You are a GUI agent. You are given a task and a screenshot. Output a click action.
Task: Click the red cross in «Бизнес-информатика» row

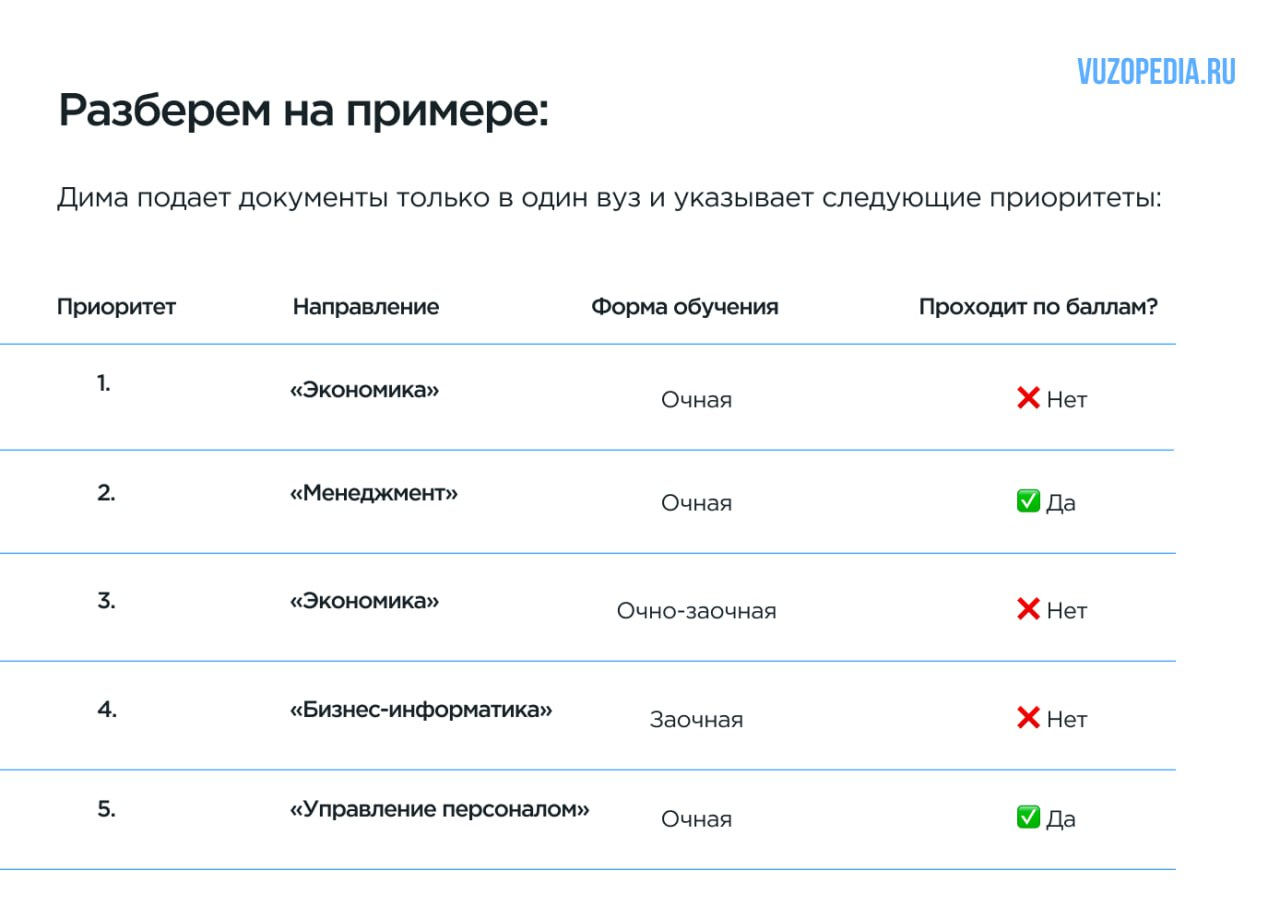[x=1028, y=718]
